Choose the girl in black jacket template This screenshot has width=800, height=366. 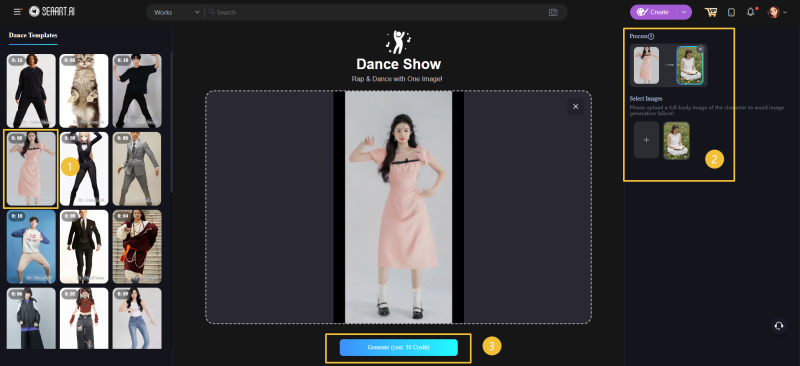(x=31, y=318)
